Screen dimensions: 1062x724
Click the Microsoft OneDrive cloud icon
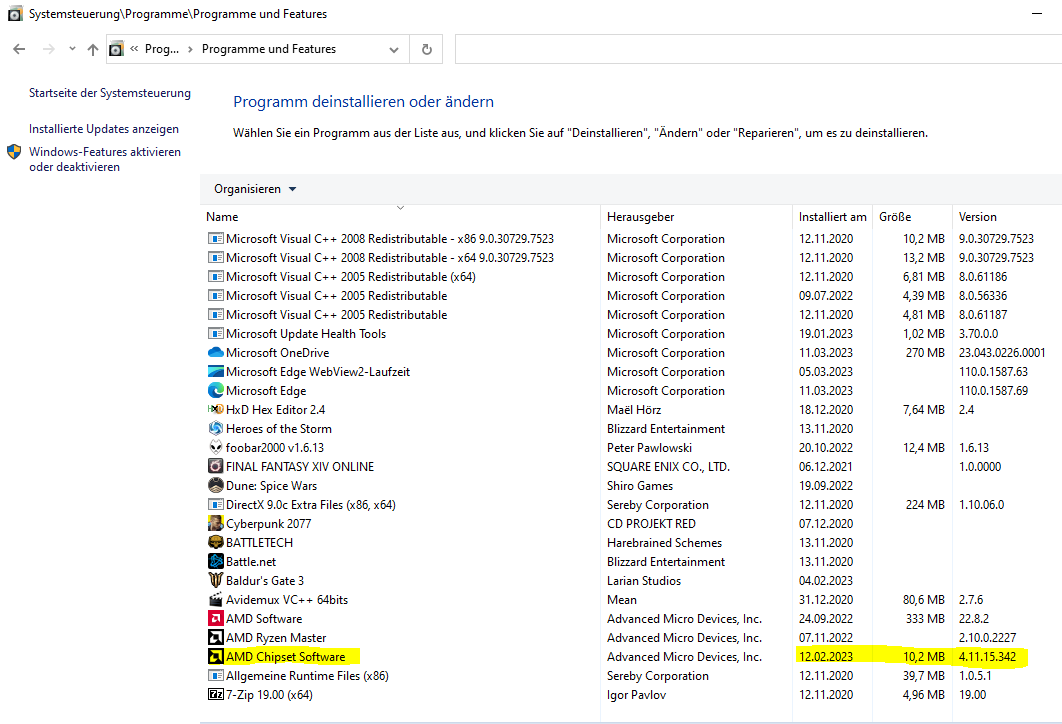(215, 353)
